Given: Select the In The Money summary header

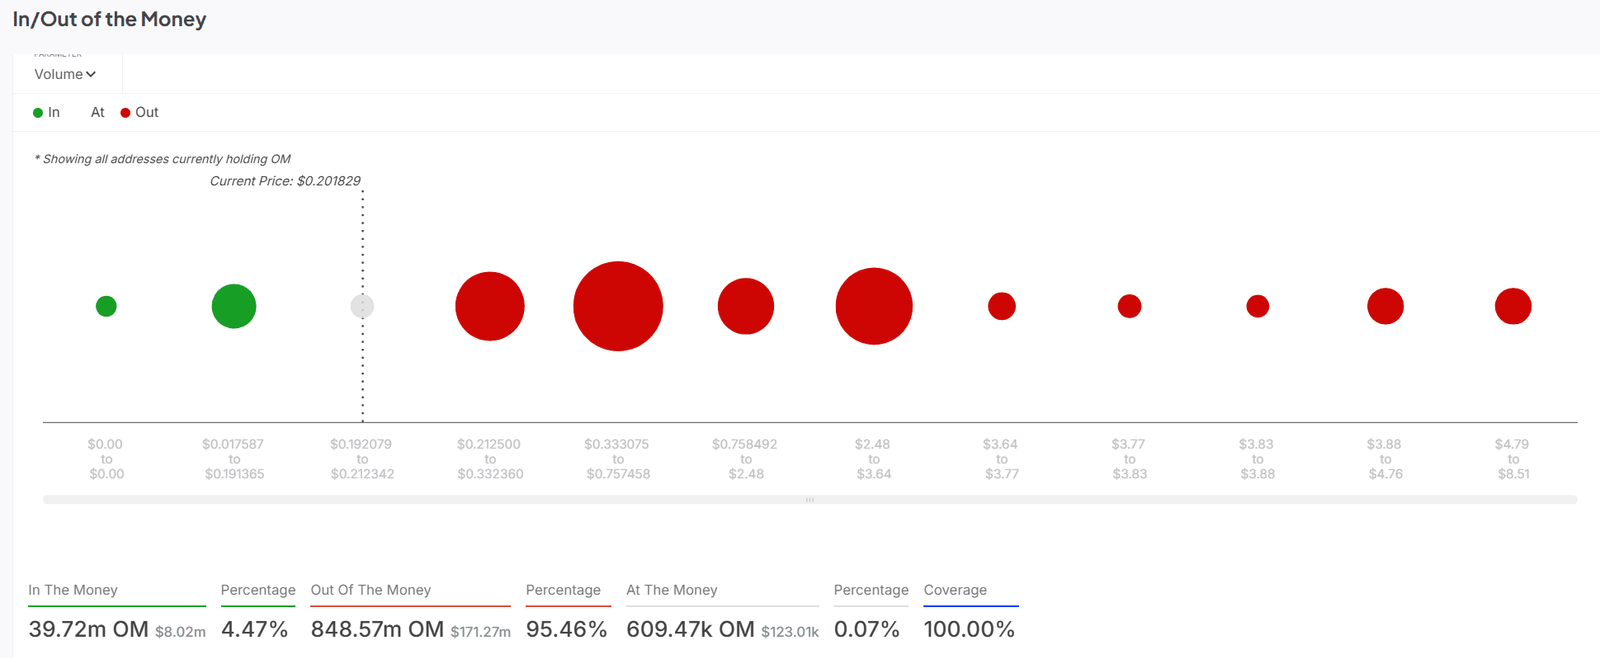Looking at the screenshot, I should pos(73,590).
